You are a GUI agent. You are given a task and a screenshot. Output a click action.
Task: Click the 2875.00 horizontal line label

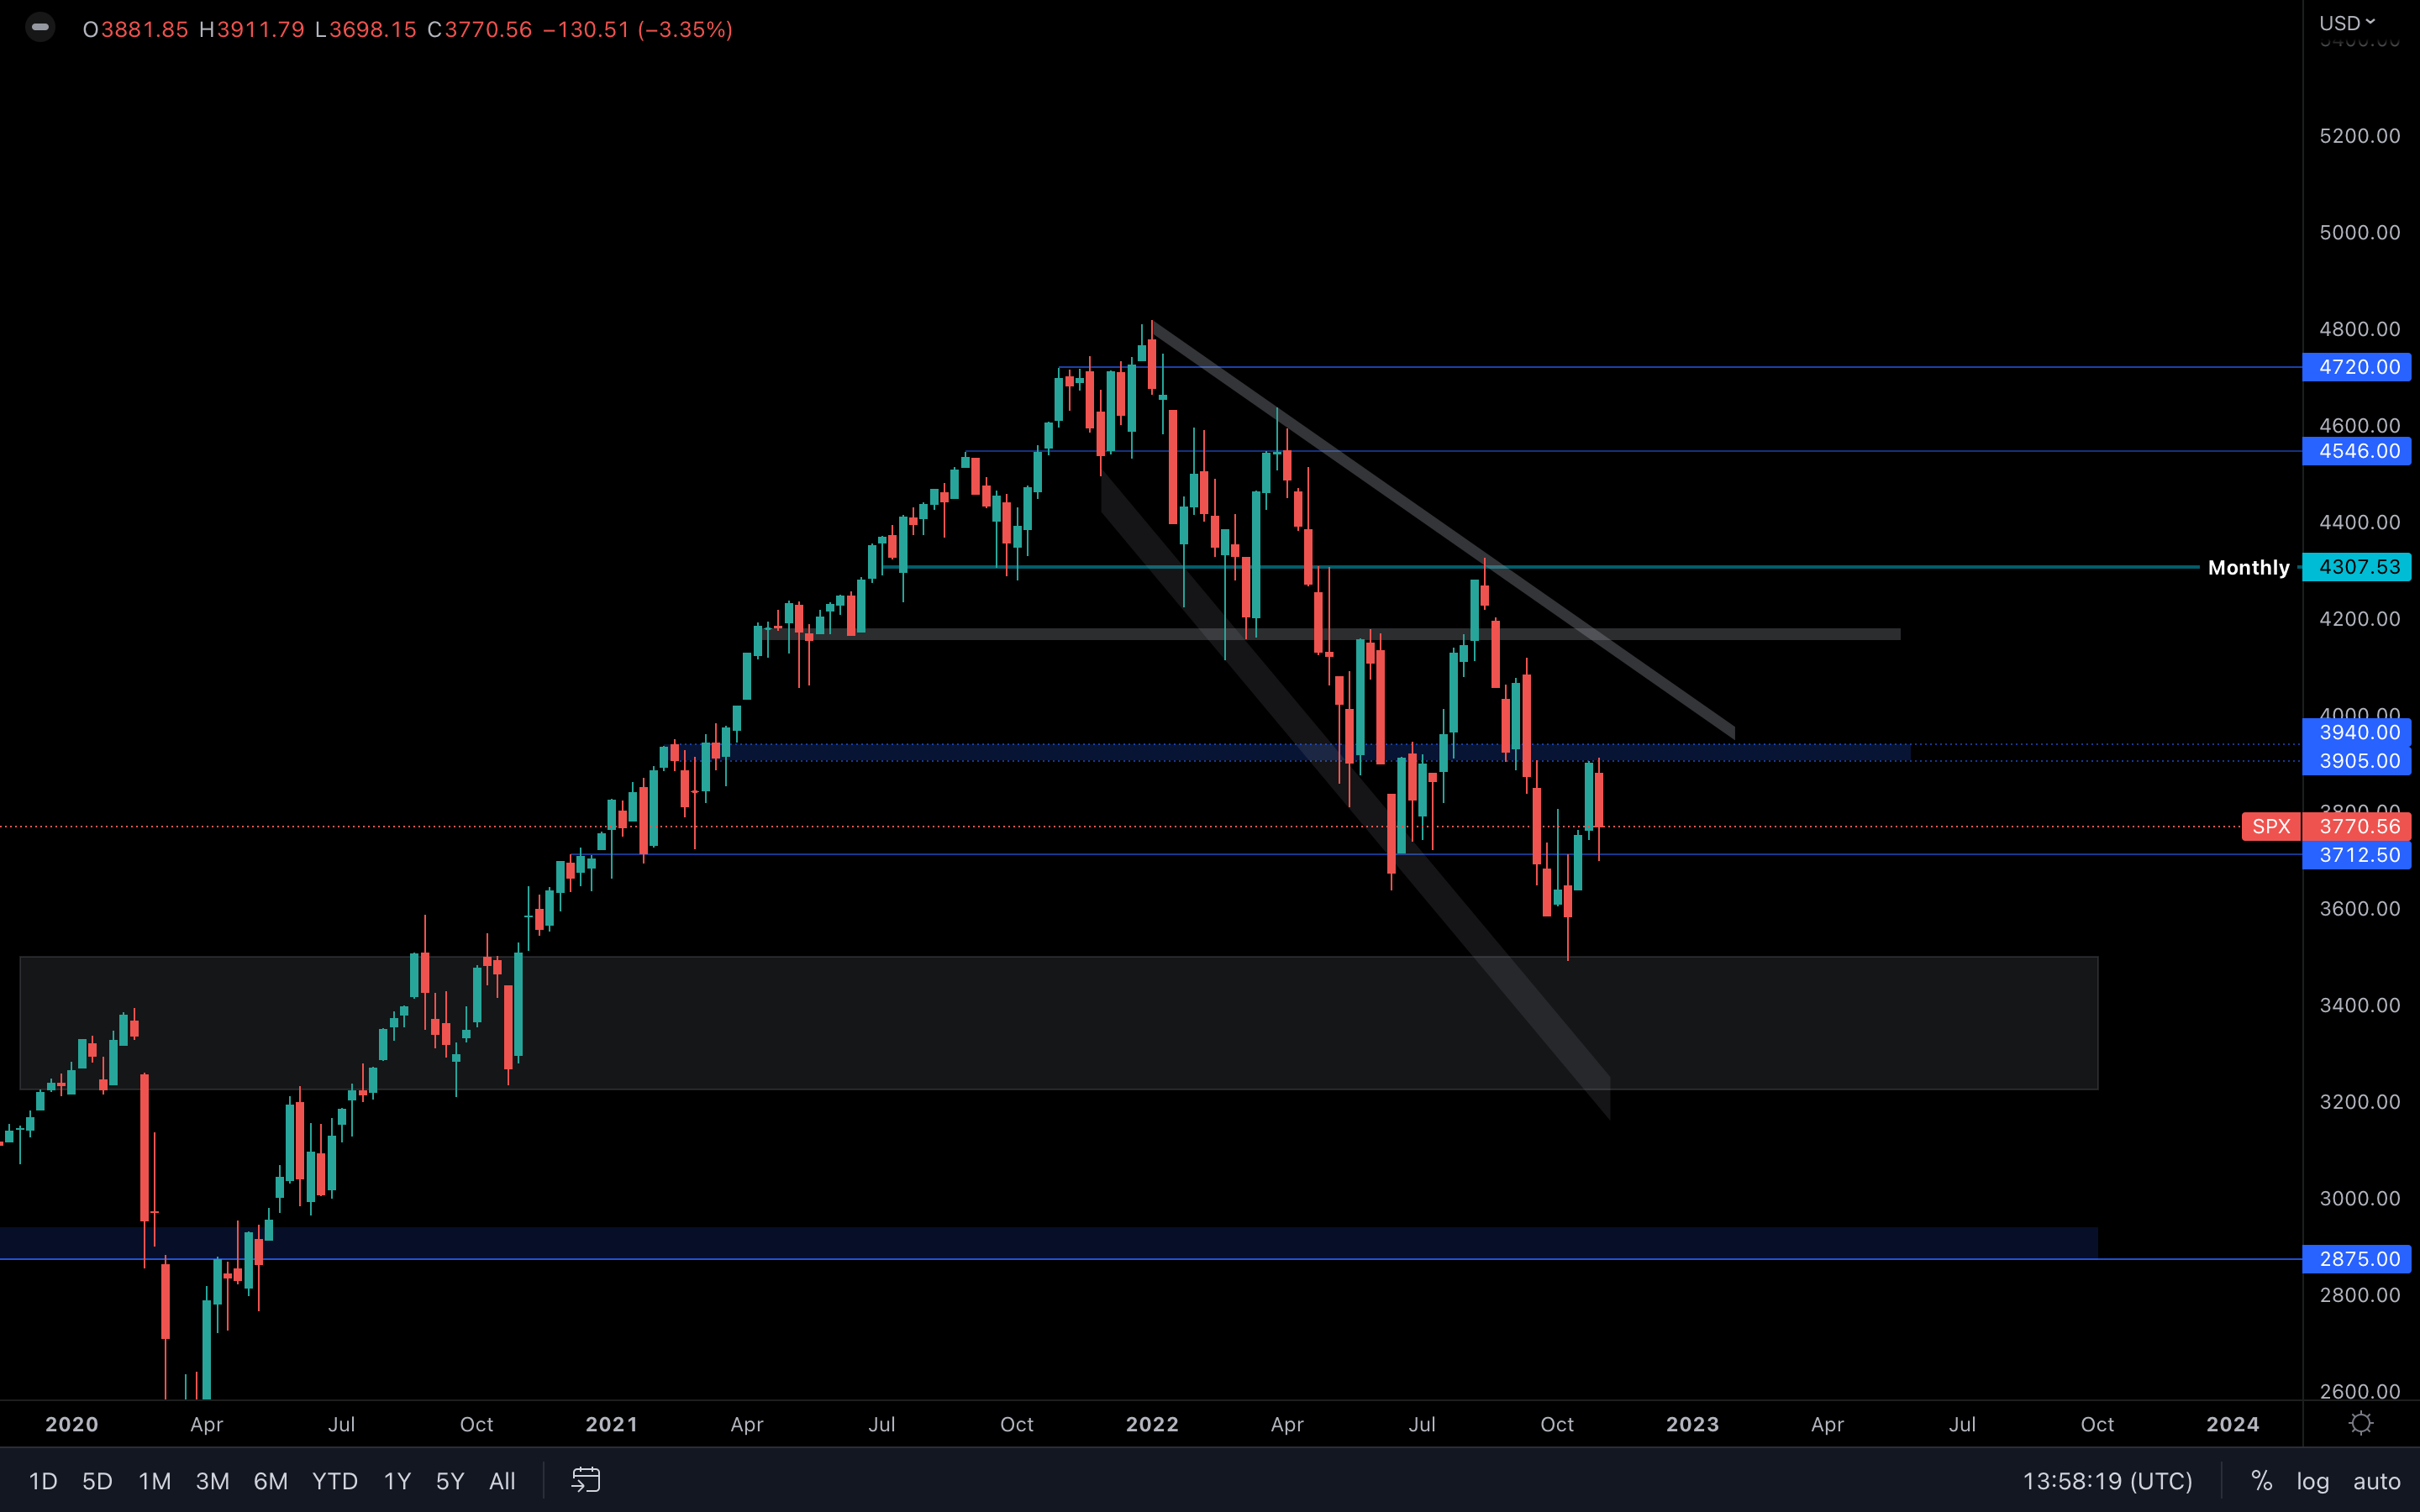pos(2357,1259)
